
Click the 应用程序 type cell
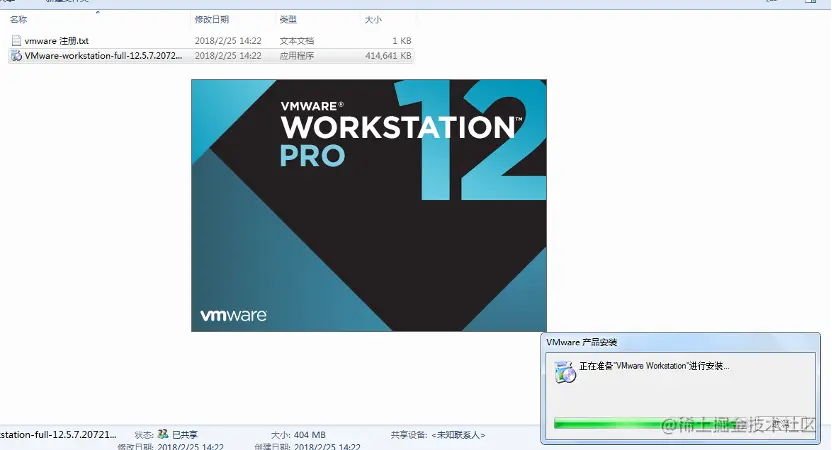297,56
